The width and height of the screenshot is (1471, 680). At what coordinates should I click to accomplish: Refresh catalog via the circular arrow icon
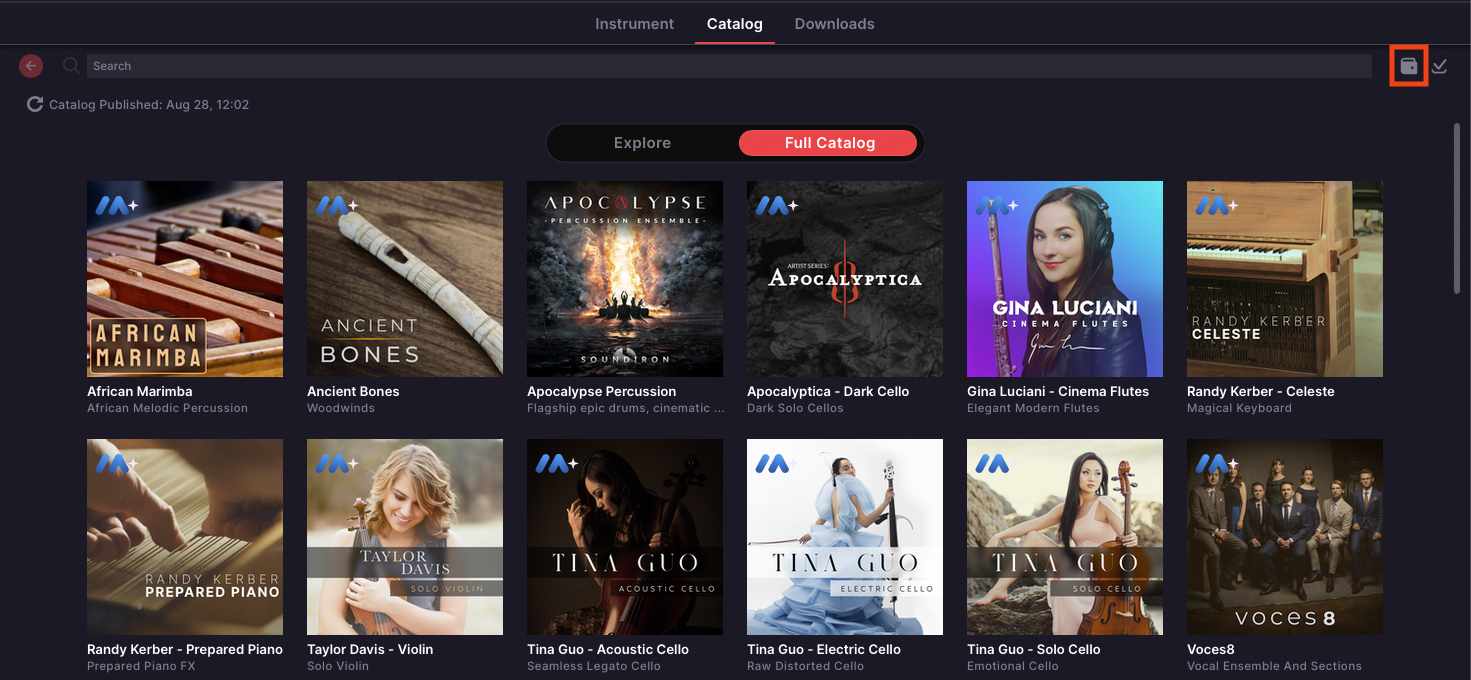(35, 104)
